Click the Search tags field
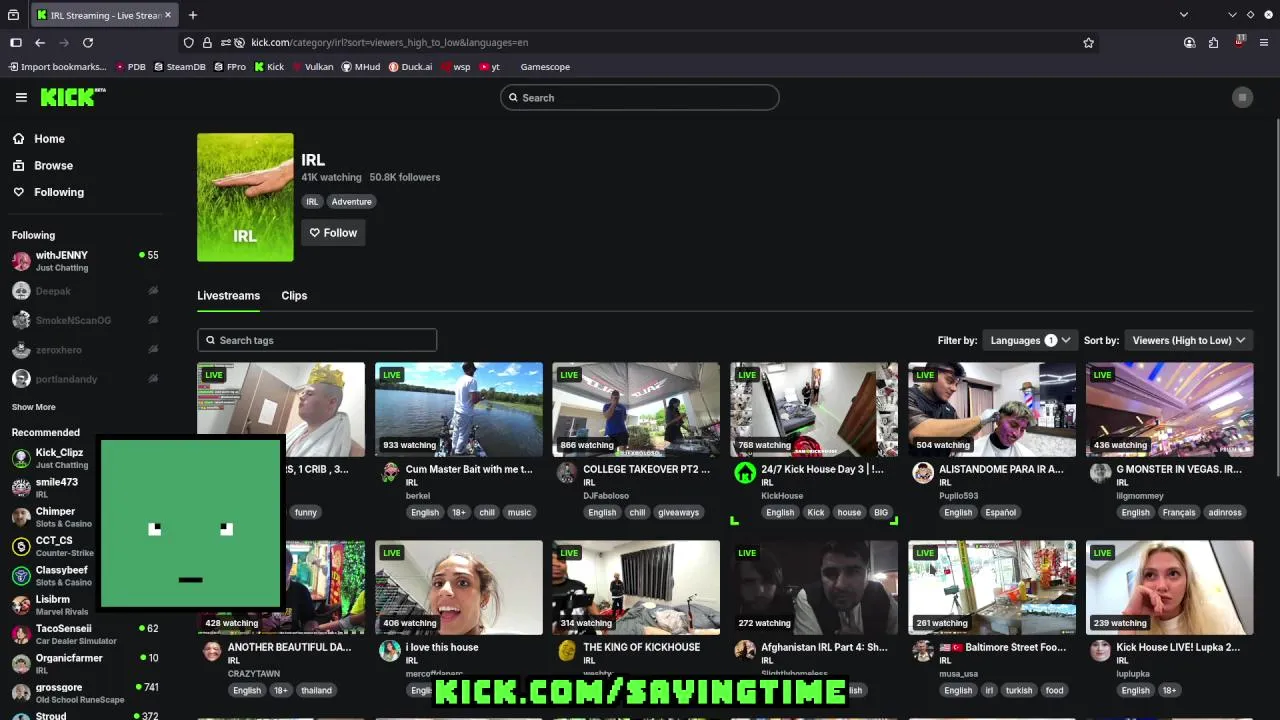1280x720 pixels. pos(317,340)
